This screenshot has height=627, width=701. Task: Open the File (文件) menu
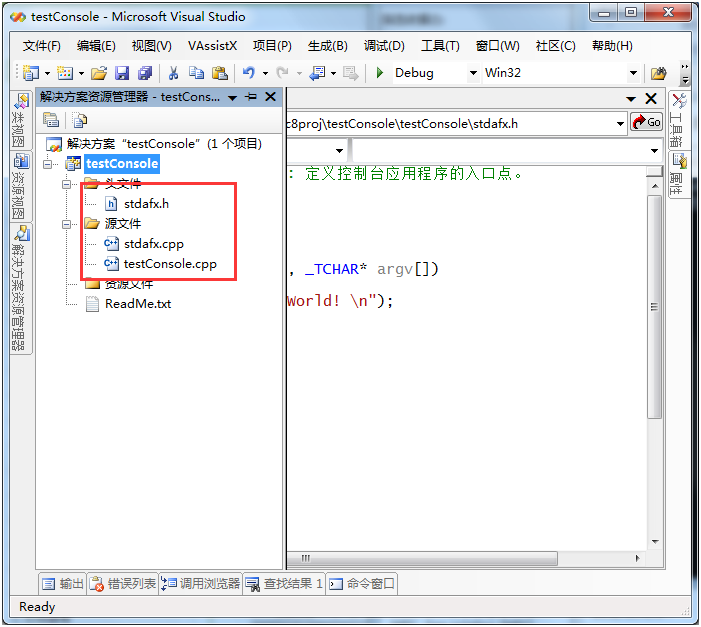pos(42,46)
